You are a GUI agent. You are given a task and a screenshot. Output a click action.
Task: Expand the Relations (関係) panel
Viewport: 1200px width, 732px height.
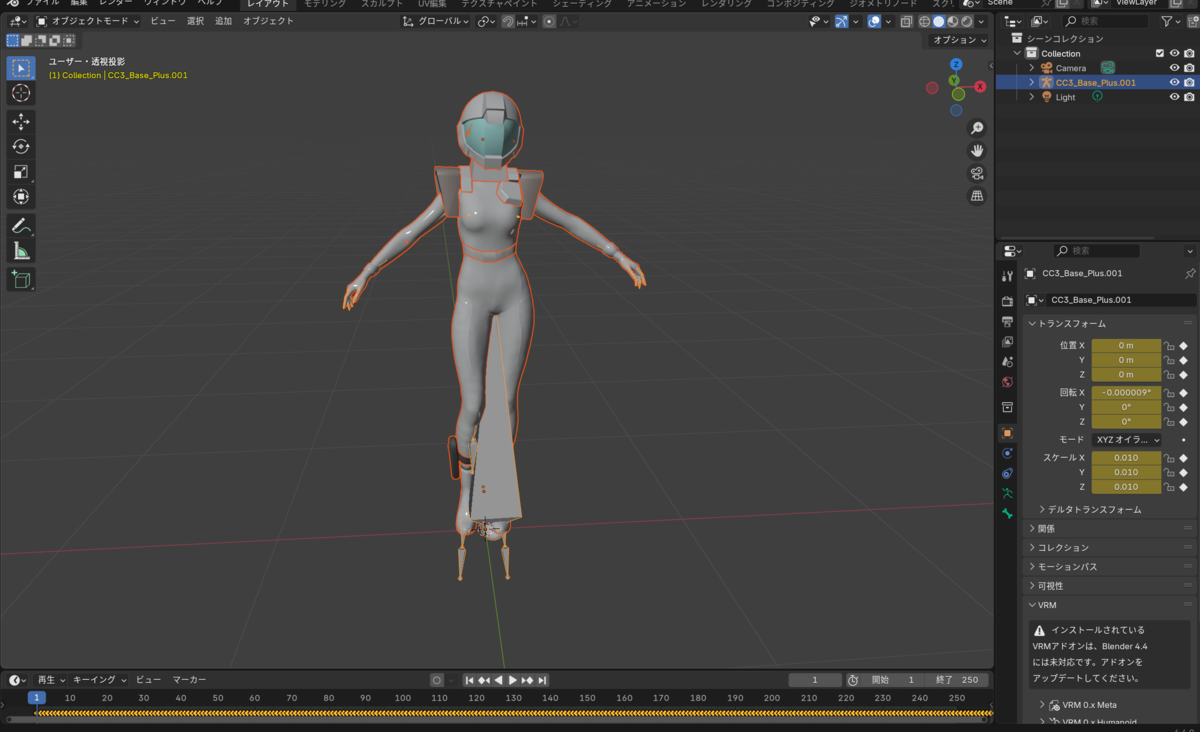pyautogui.click(x=1046, y=528)
